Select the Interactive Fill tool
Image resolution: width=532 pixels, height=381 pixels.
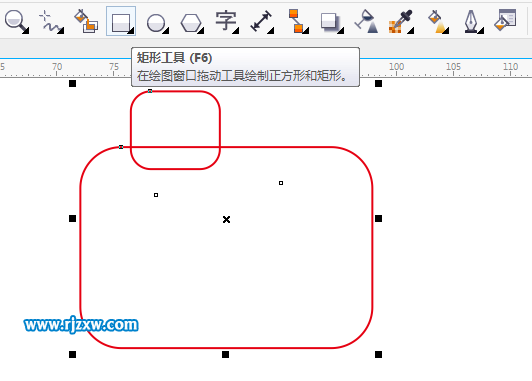pyautogui.click(x=437, y=22)
